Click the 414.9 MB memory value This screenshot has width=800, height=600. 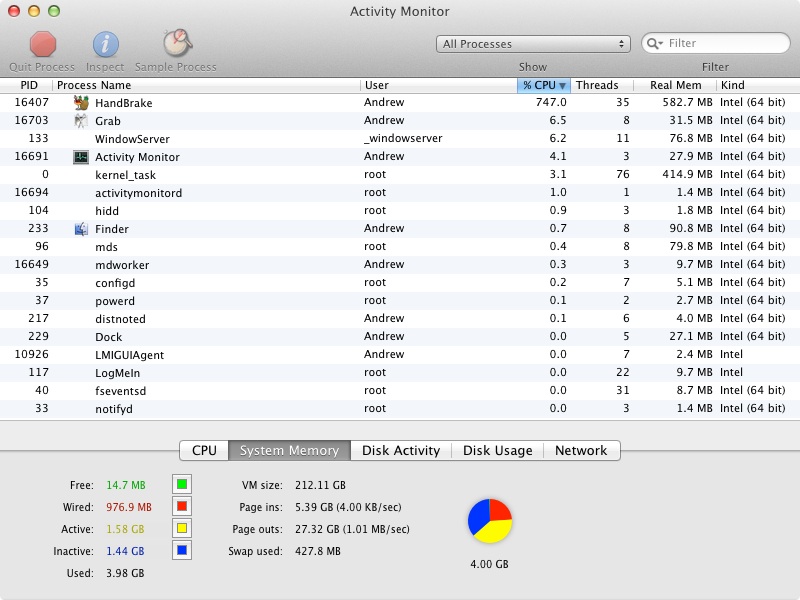click(x=687, y=174)
